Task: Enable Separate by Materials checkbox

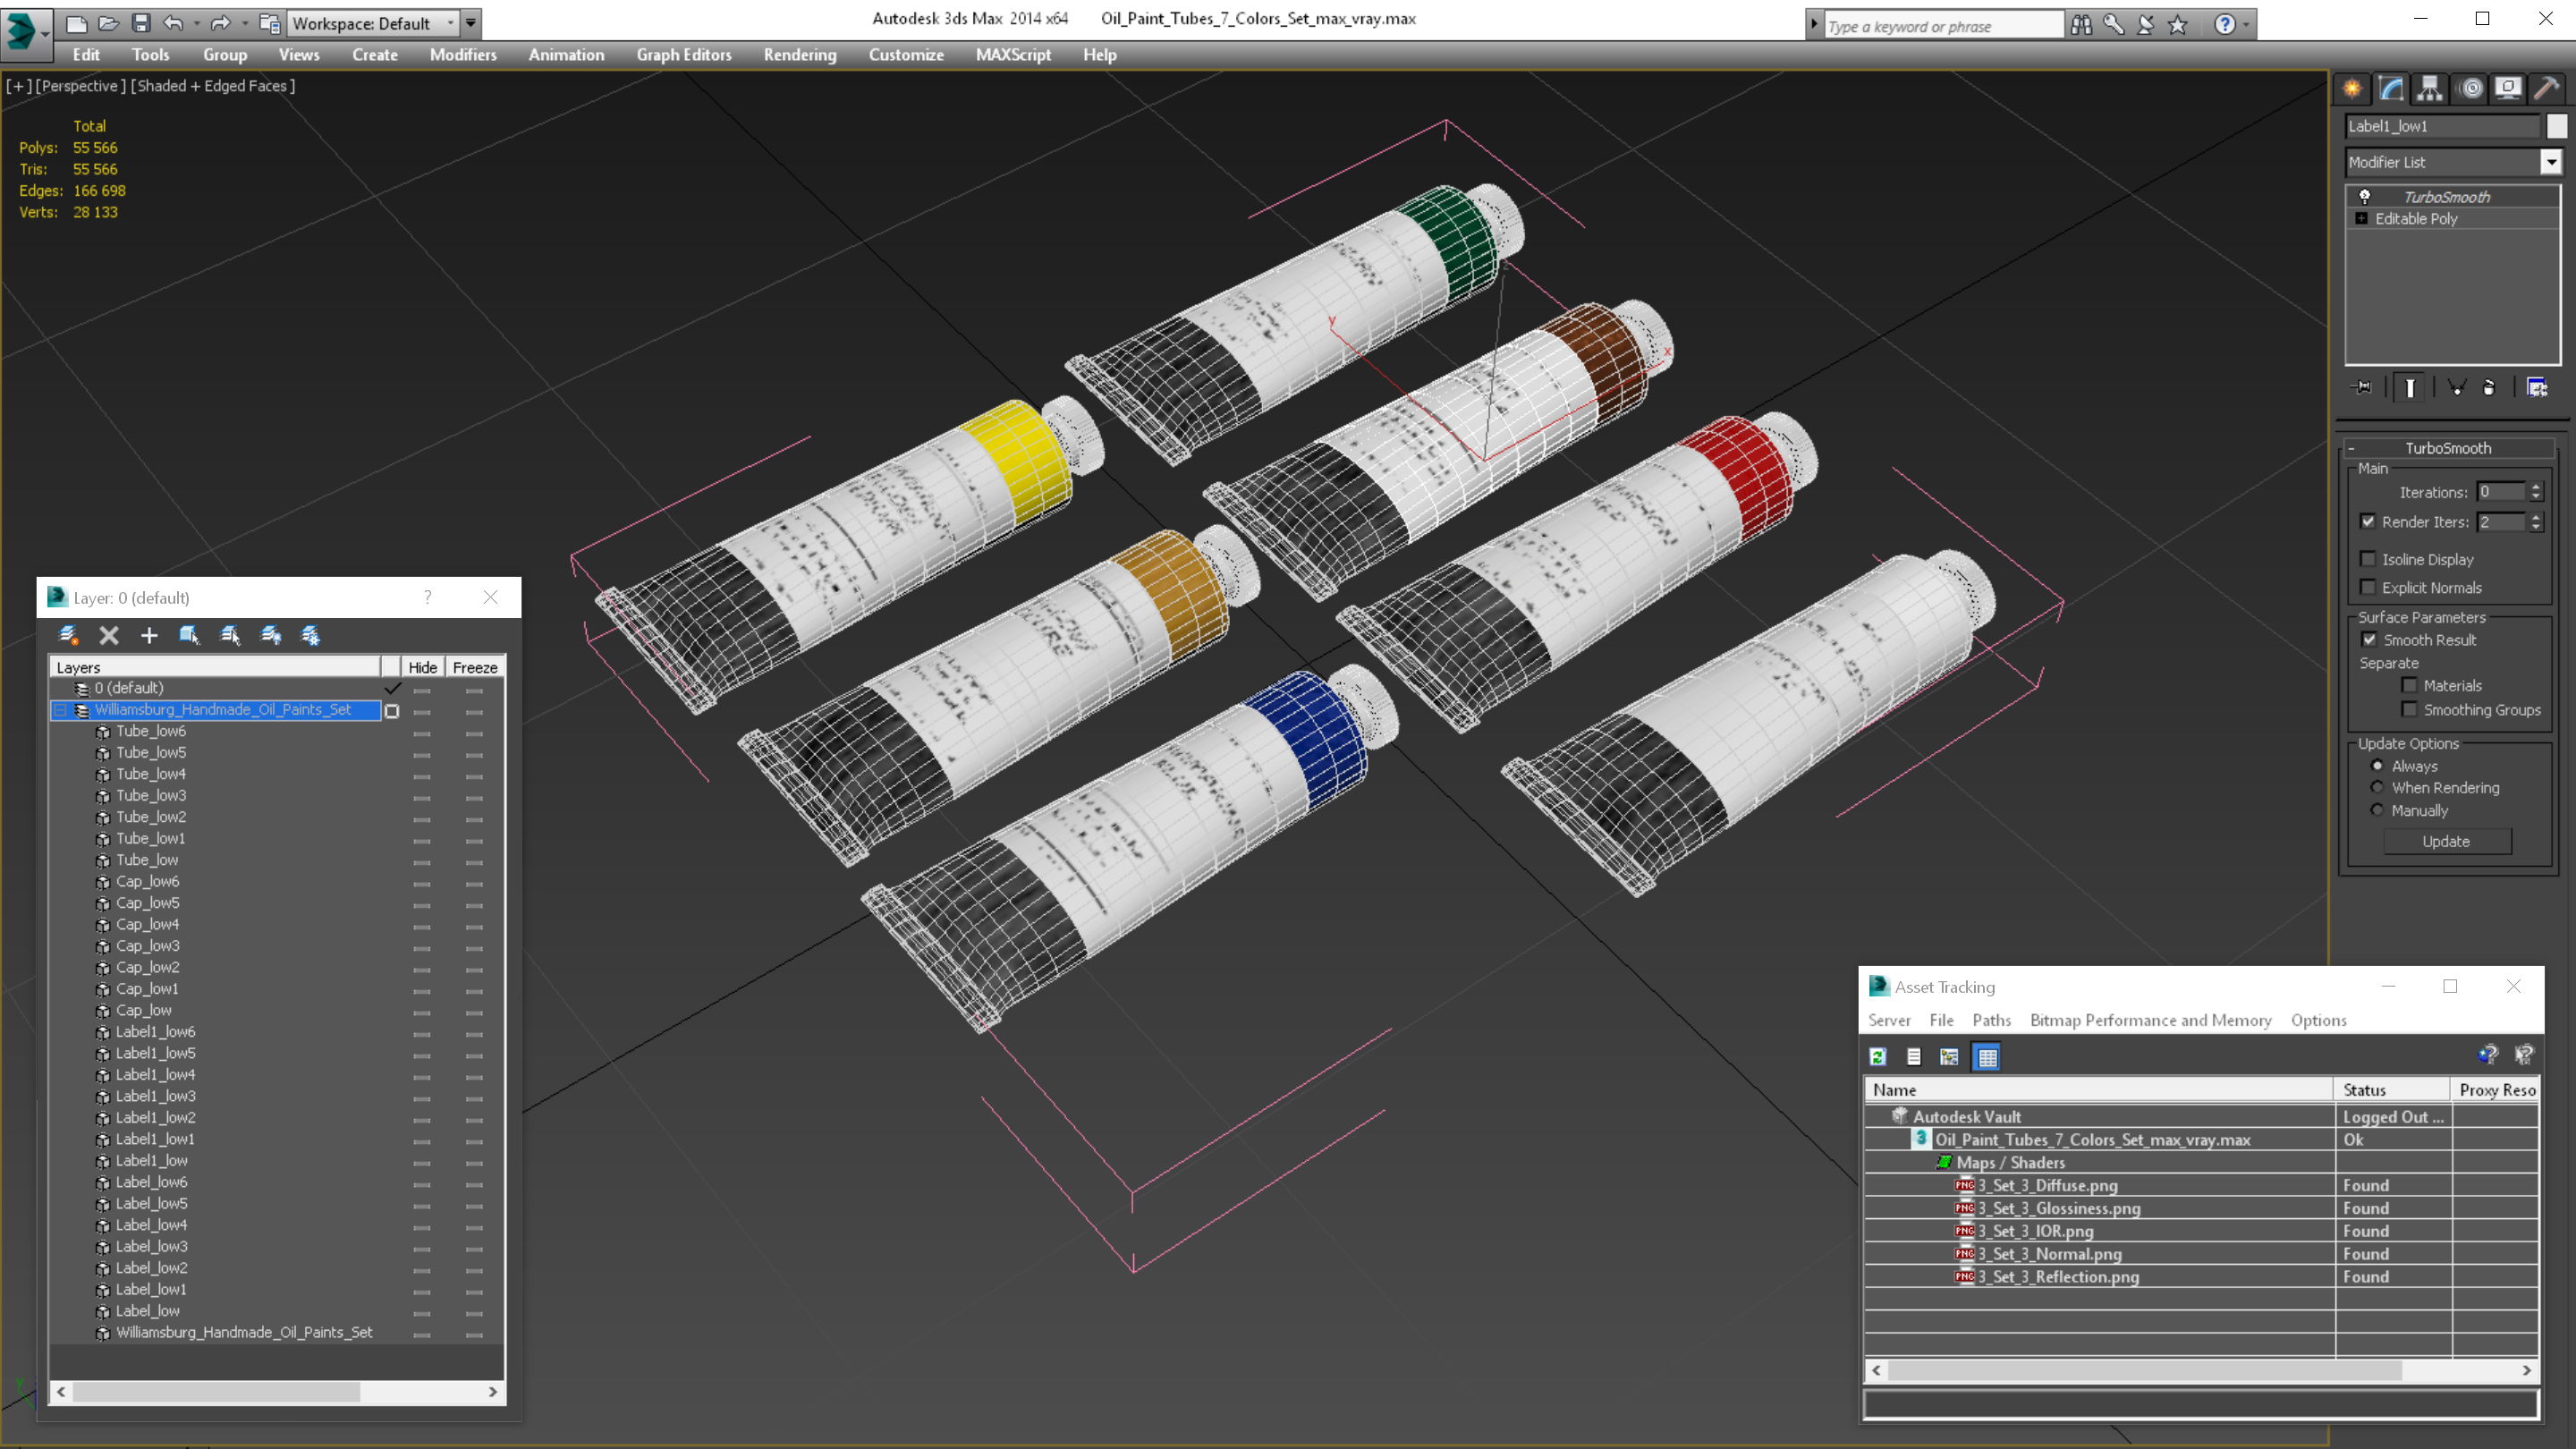Action: [2410, 685]
